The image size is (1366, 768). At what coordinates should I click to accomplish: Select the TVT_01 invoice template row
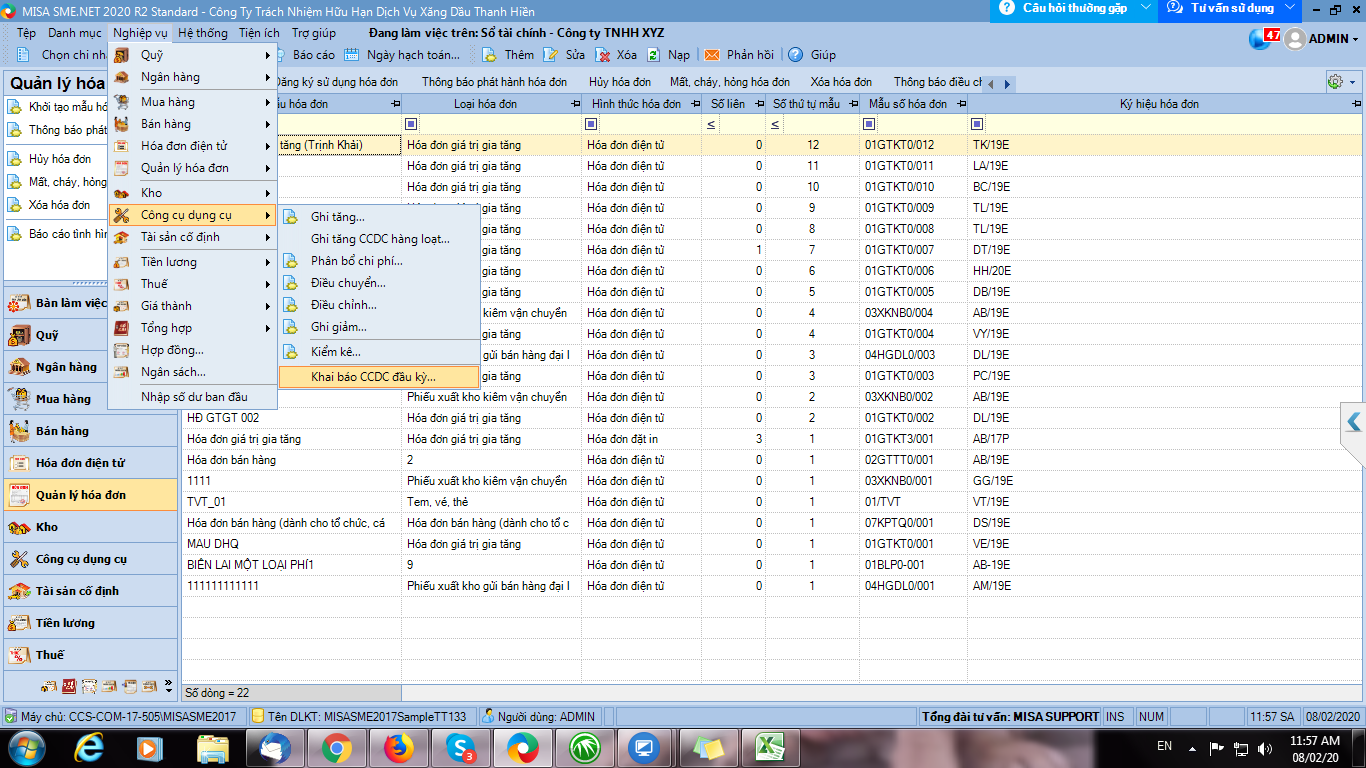(x=770, y=502)
